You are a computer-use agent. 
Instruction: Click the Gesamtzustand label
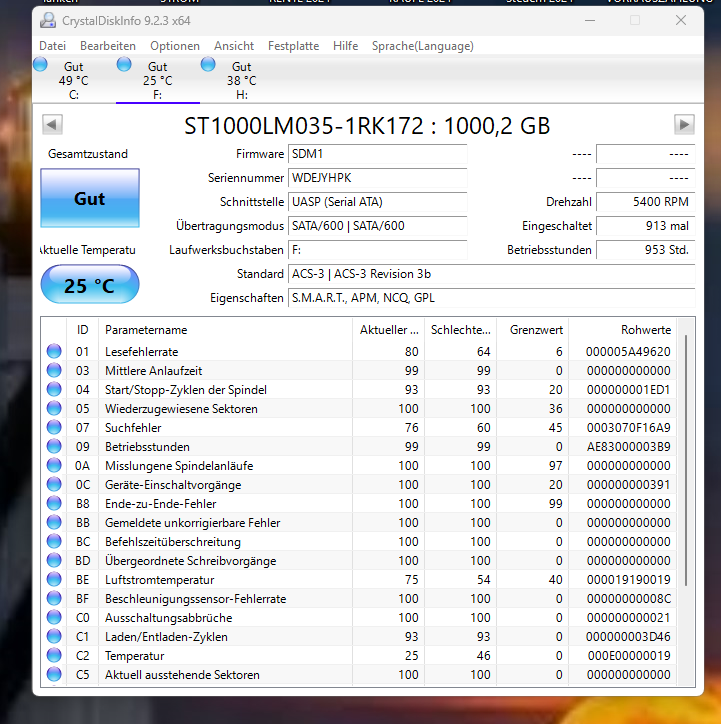[88, 154]
